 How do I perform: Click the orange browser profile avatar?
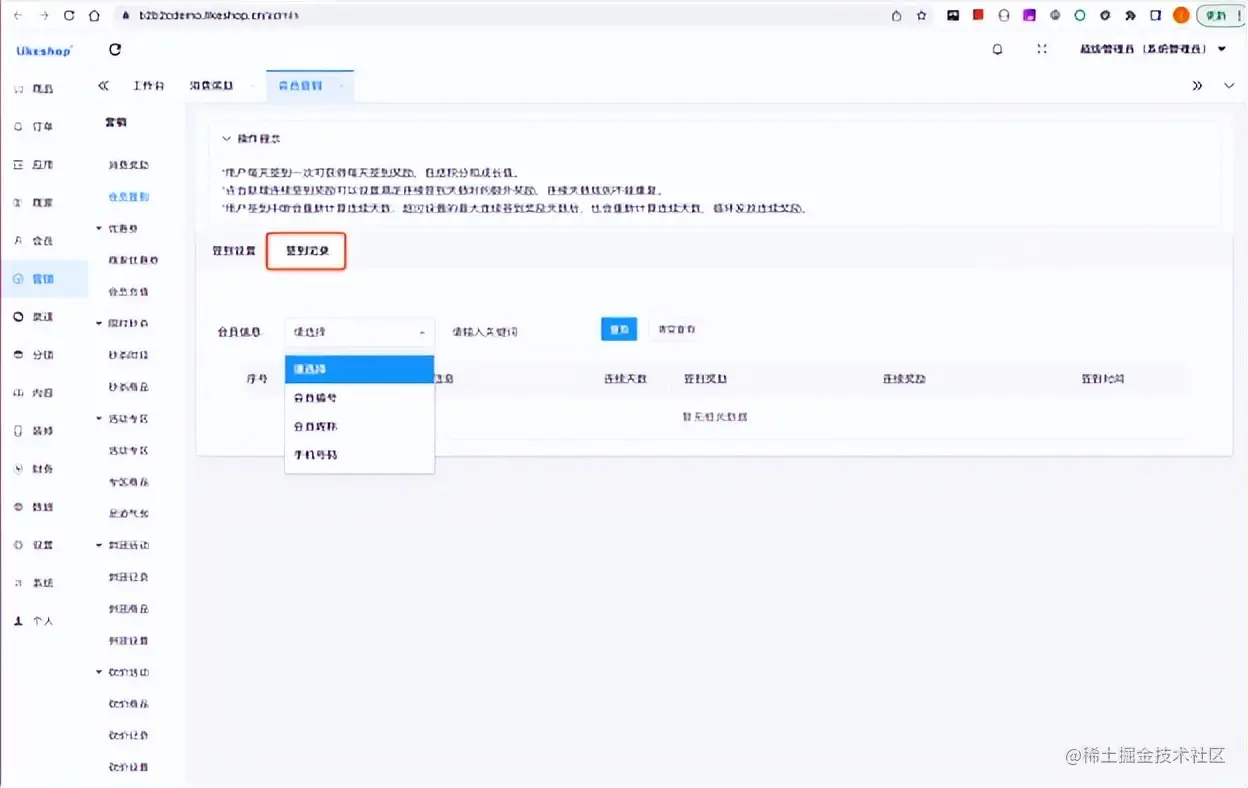click(1181, 15)
